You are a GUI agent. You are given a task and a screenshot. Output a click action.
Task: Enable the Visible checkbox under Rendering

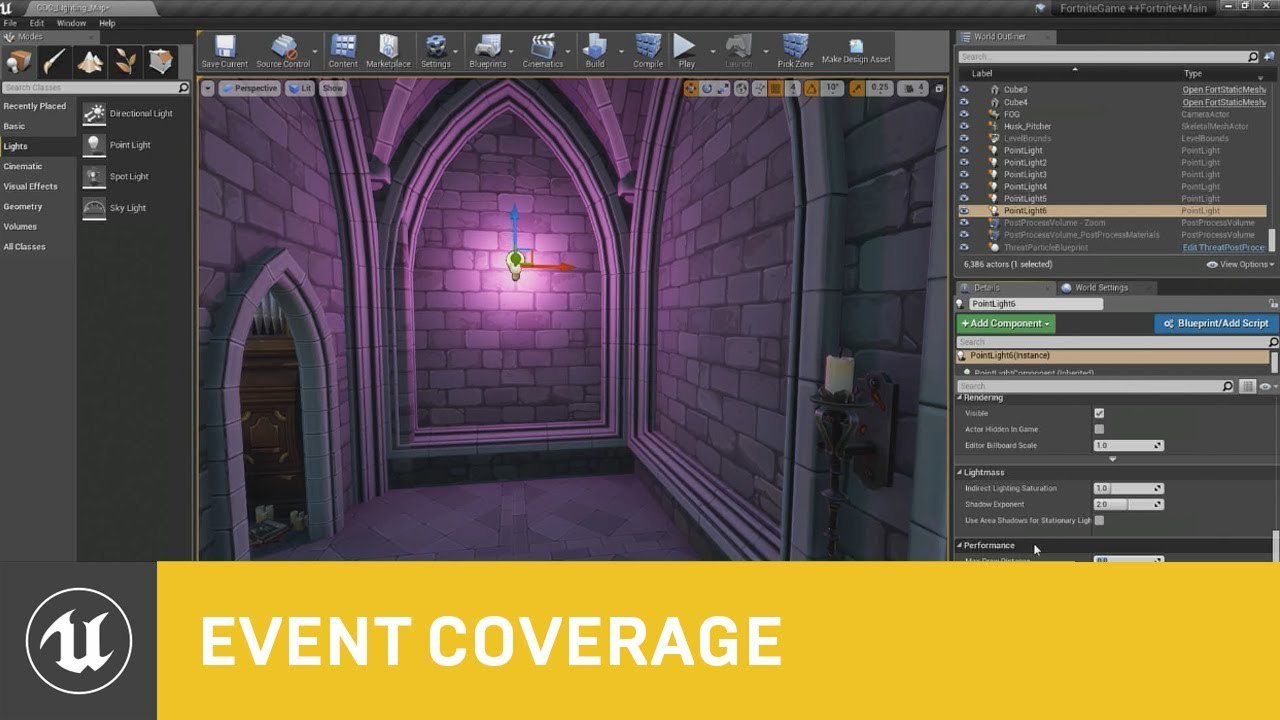[x=1099, y=413]
